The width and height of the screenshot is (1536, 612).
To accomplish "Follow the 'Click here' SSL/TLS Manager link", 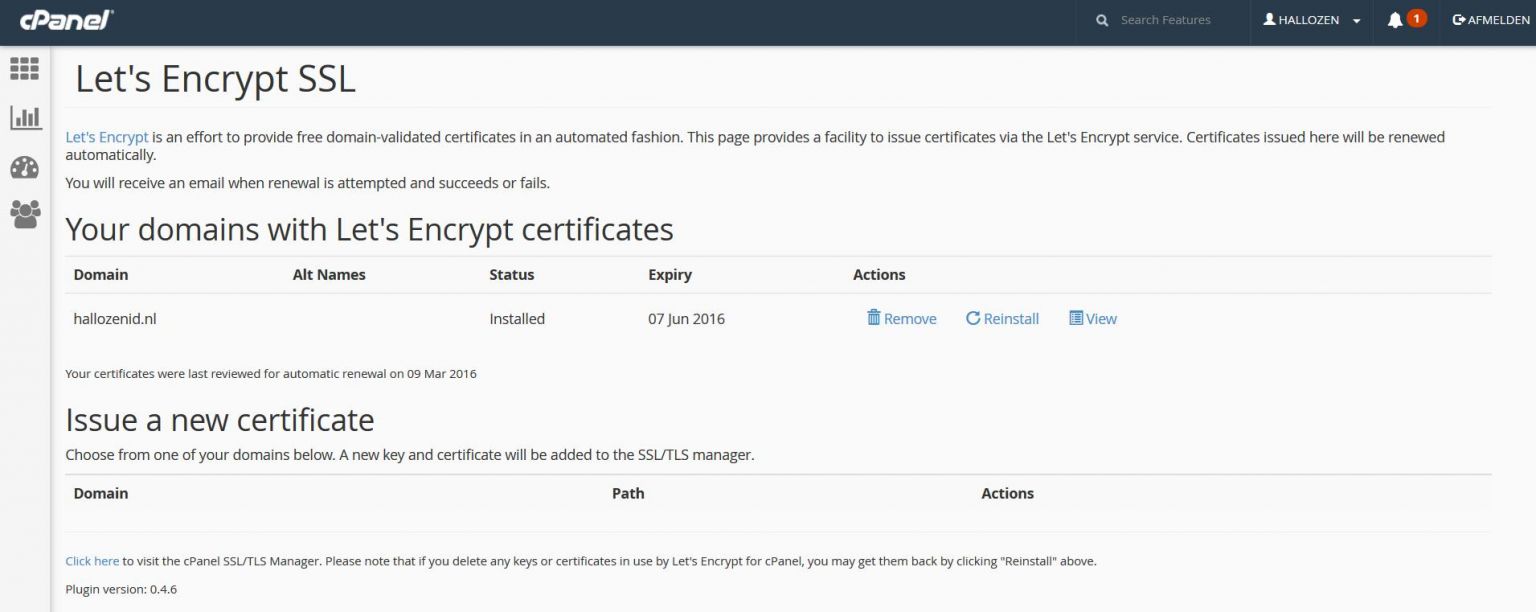I will [x=92, y=561].
